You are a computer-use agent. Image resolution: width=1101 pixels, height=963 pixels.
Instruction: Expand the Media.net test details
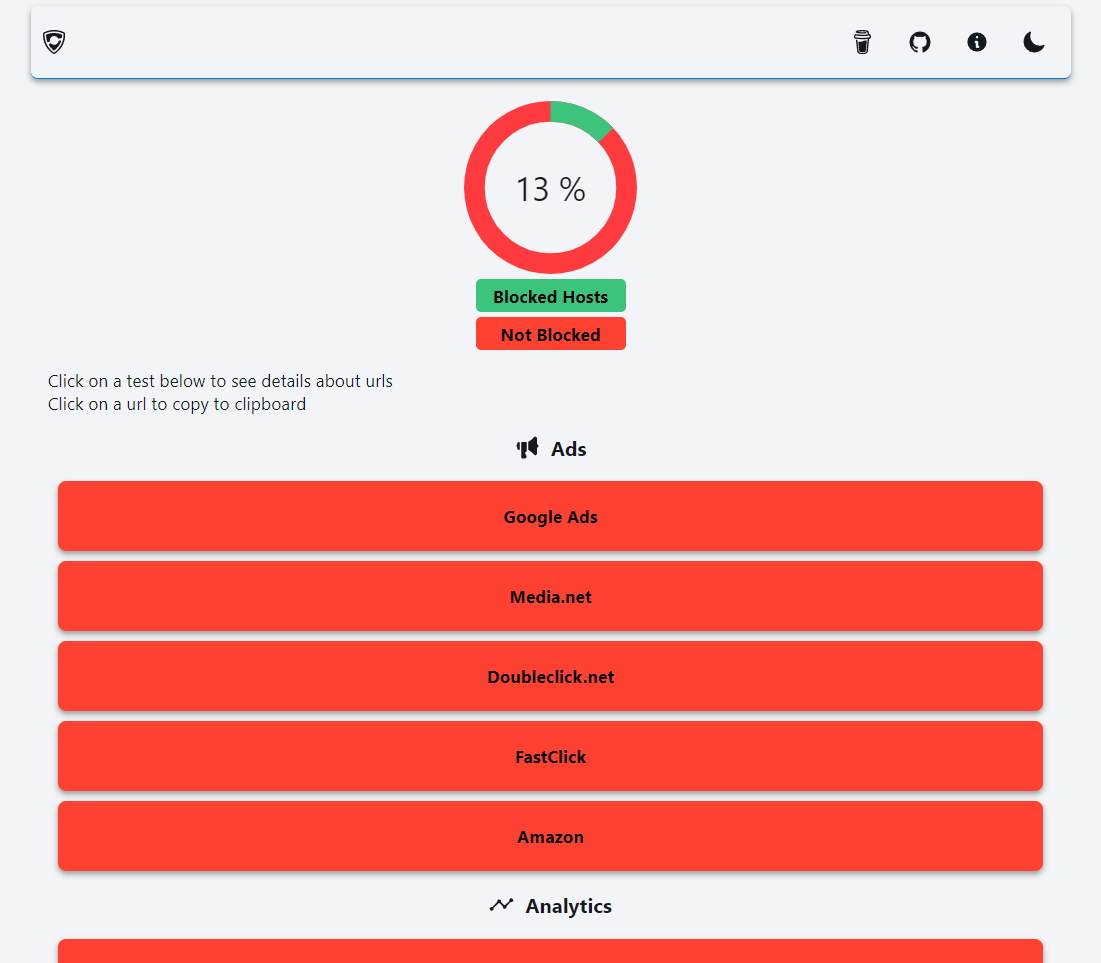550,597
